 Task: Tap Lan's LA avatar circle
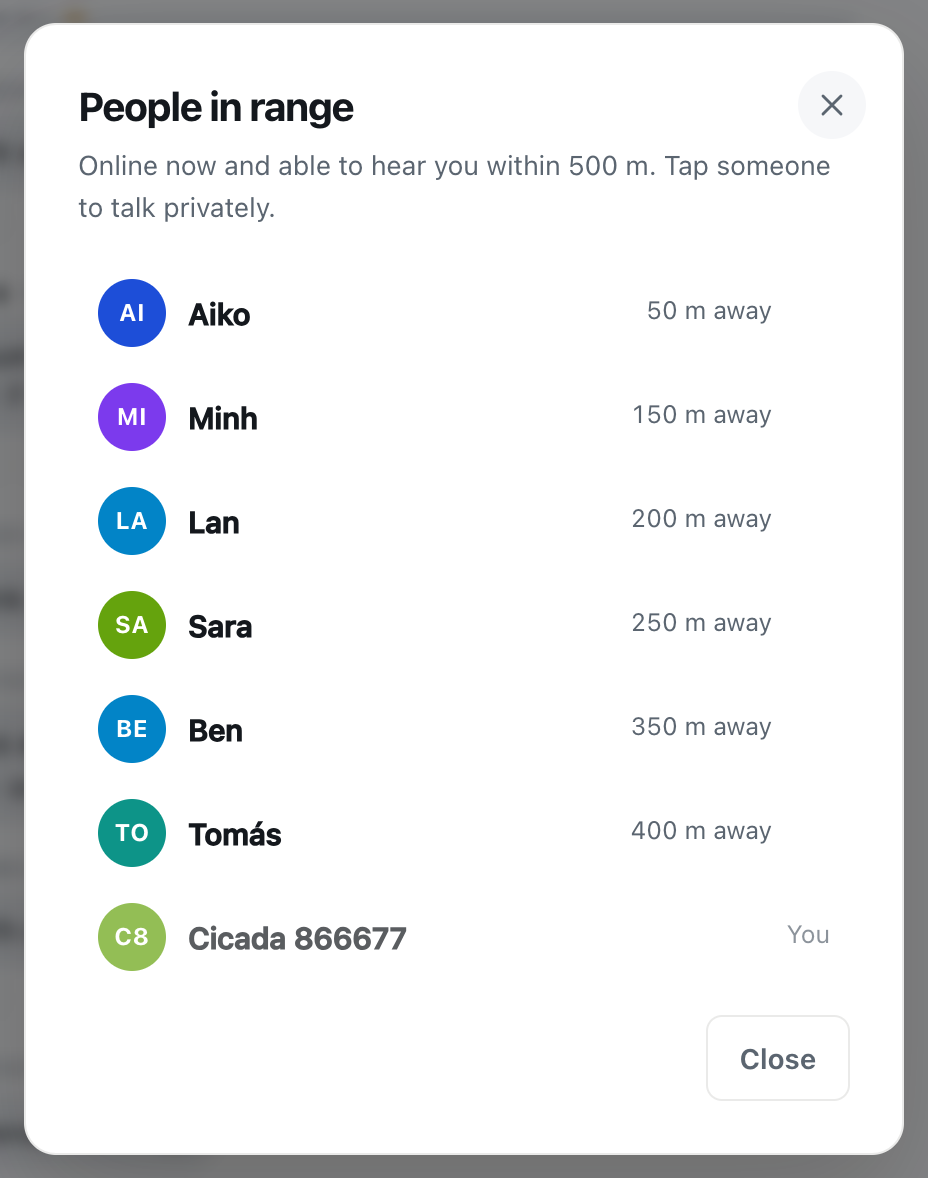click(131, 521)
